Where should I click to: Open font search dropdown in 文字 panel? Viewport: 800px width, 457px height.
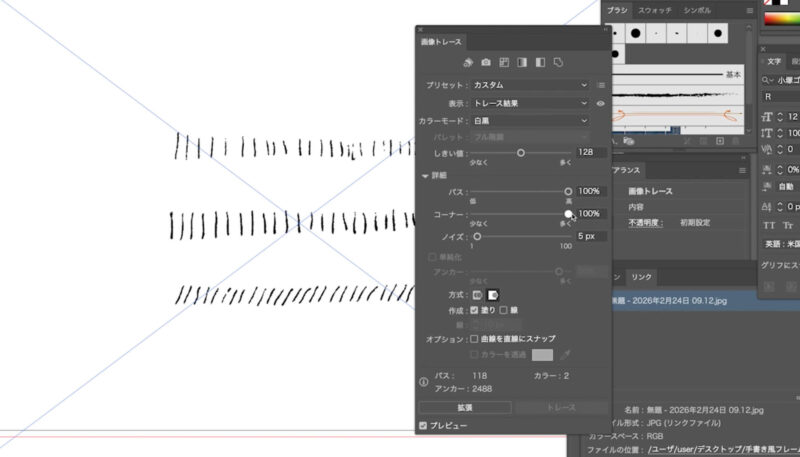click(x=767, y=80)
